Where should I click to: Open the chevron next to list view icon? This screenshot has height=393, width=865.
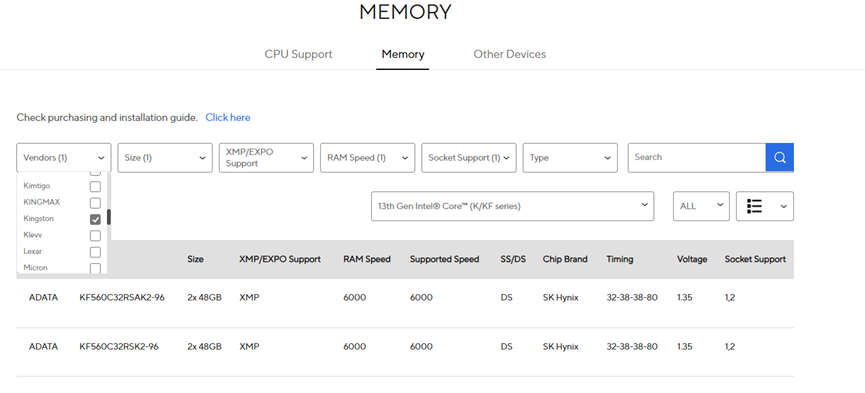point(783,206)
